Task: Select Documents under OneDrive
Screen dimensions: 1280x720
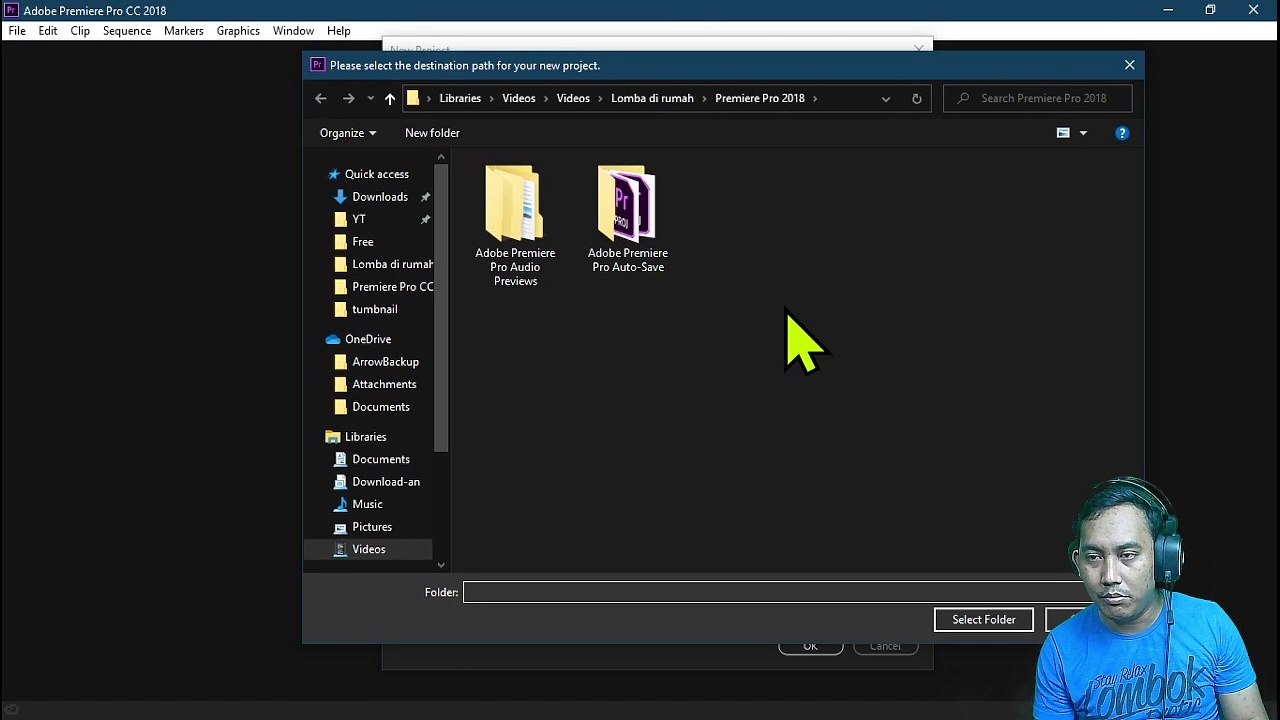Action: [x=381, y=407]
